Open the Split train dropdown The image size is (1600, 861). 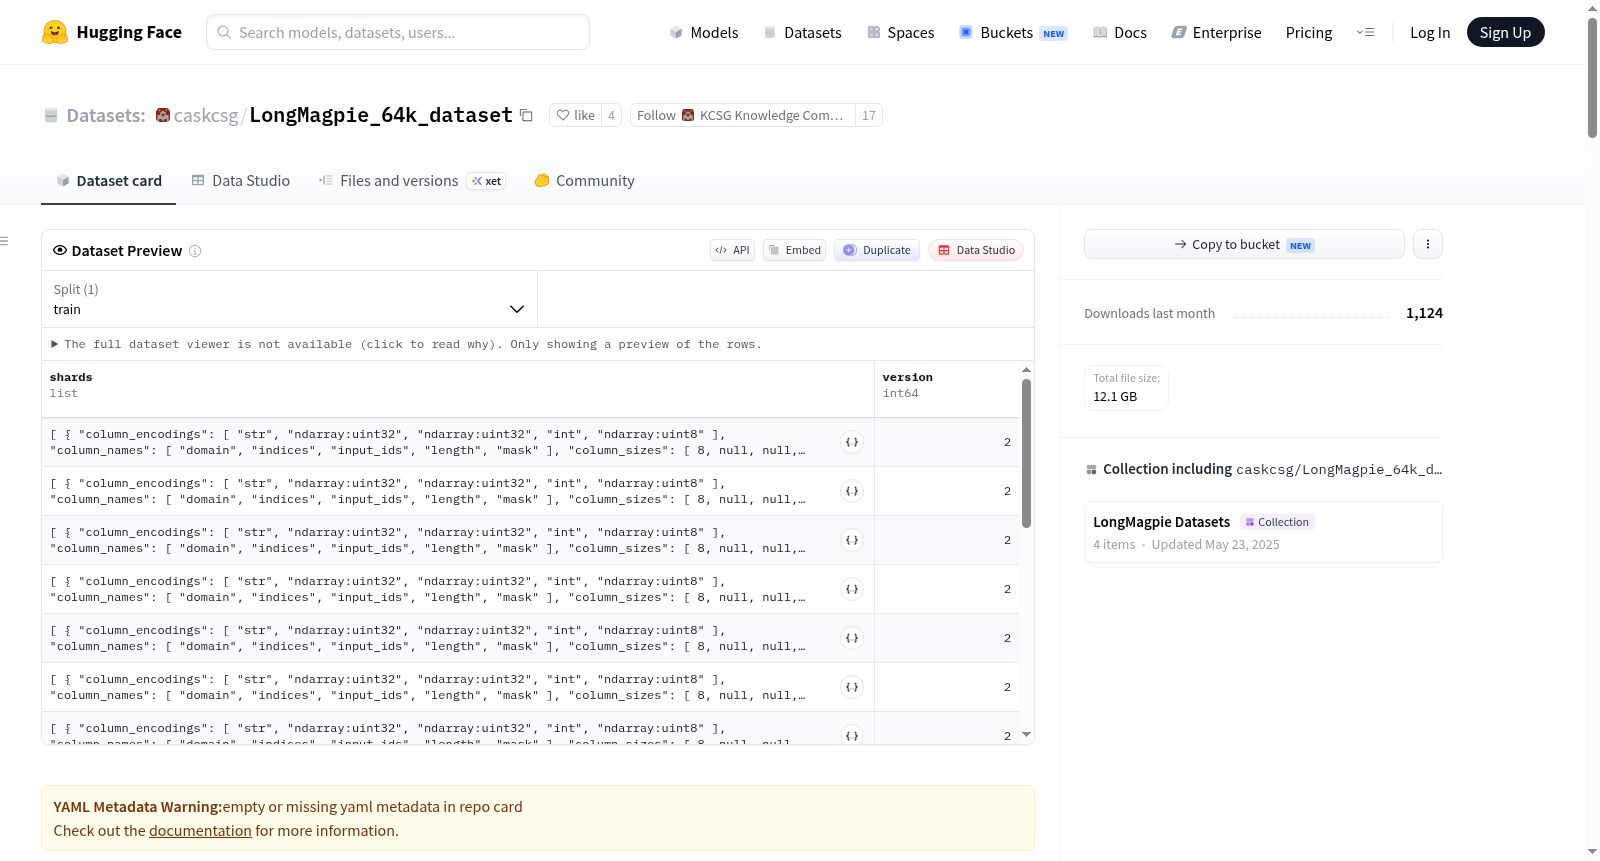[x=289, y=299]
